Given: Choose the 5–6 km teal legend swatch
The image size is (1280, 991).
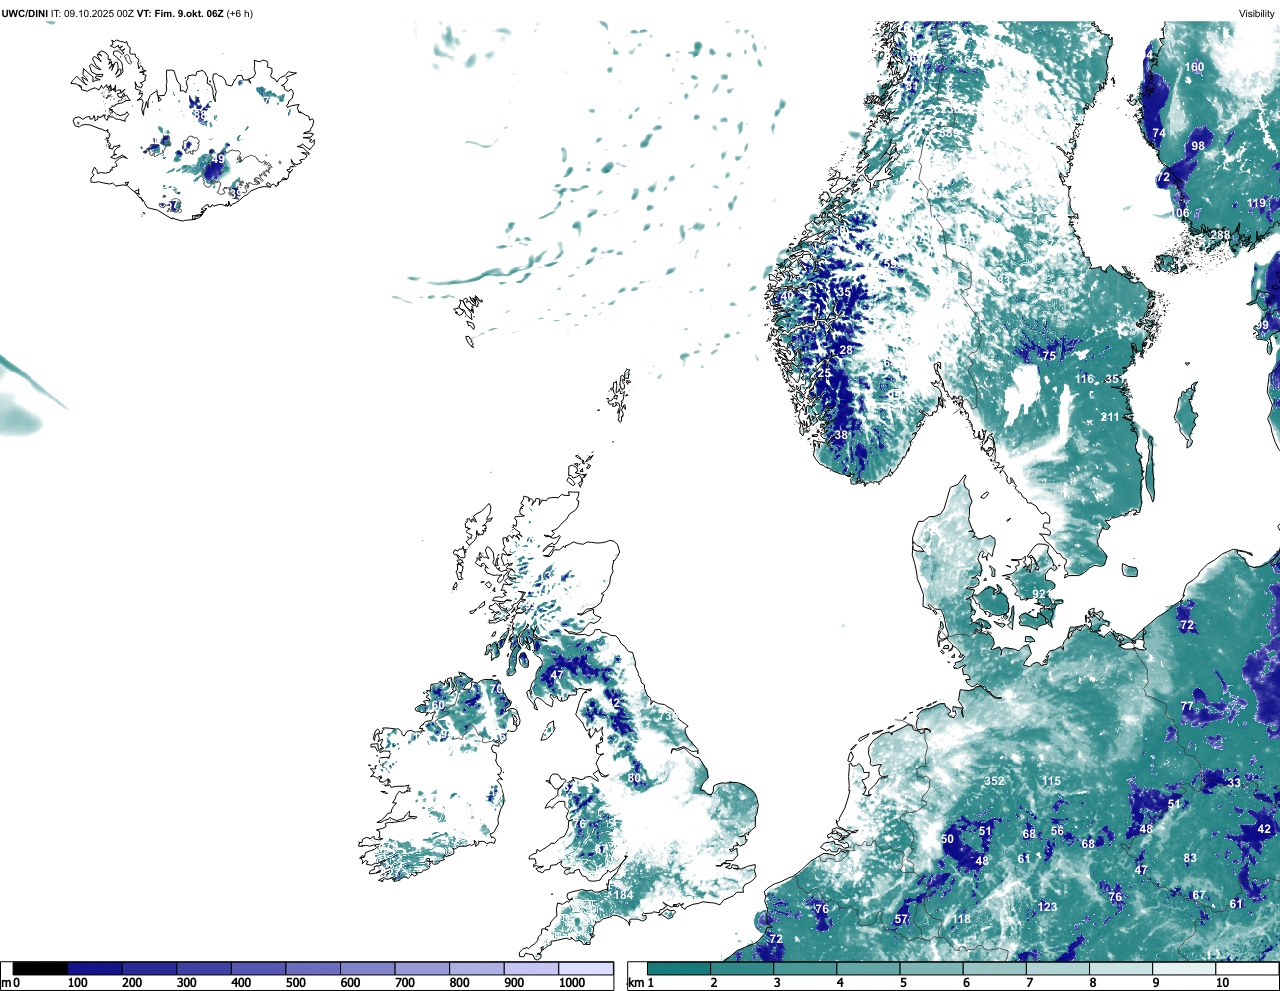Looking at the screenshot, I should click(x=931, y=968).
